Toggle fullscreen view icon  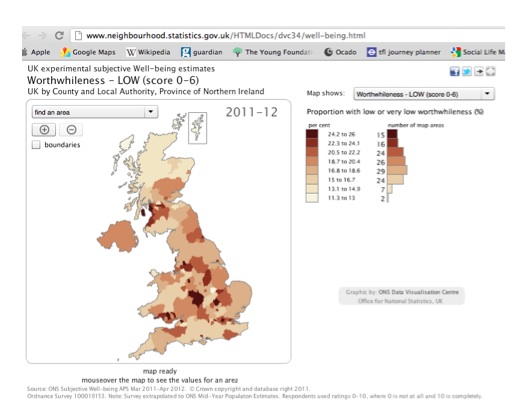[490, 71]
